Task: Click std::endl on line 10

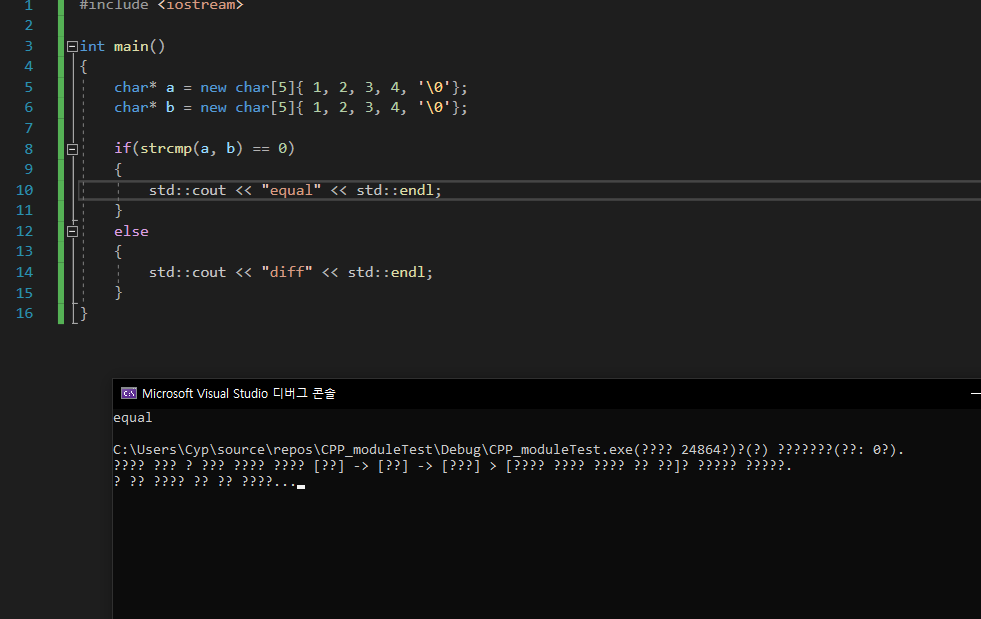Action: pos(395,190)
